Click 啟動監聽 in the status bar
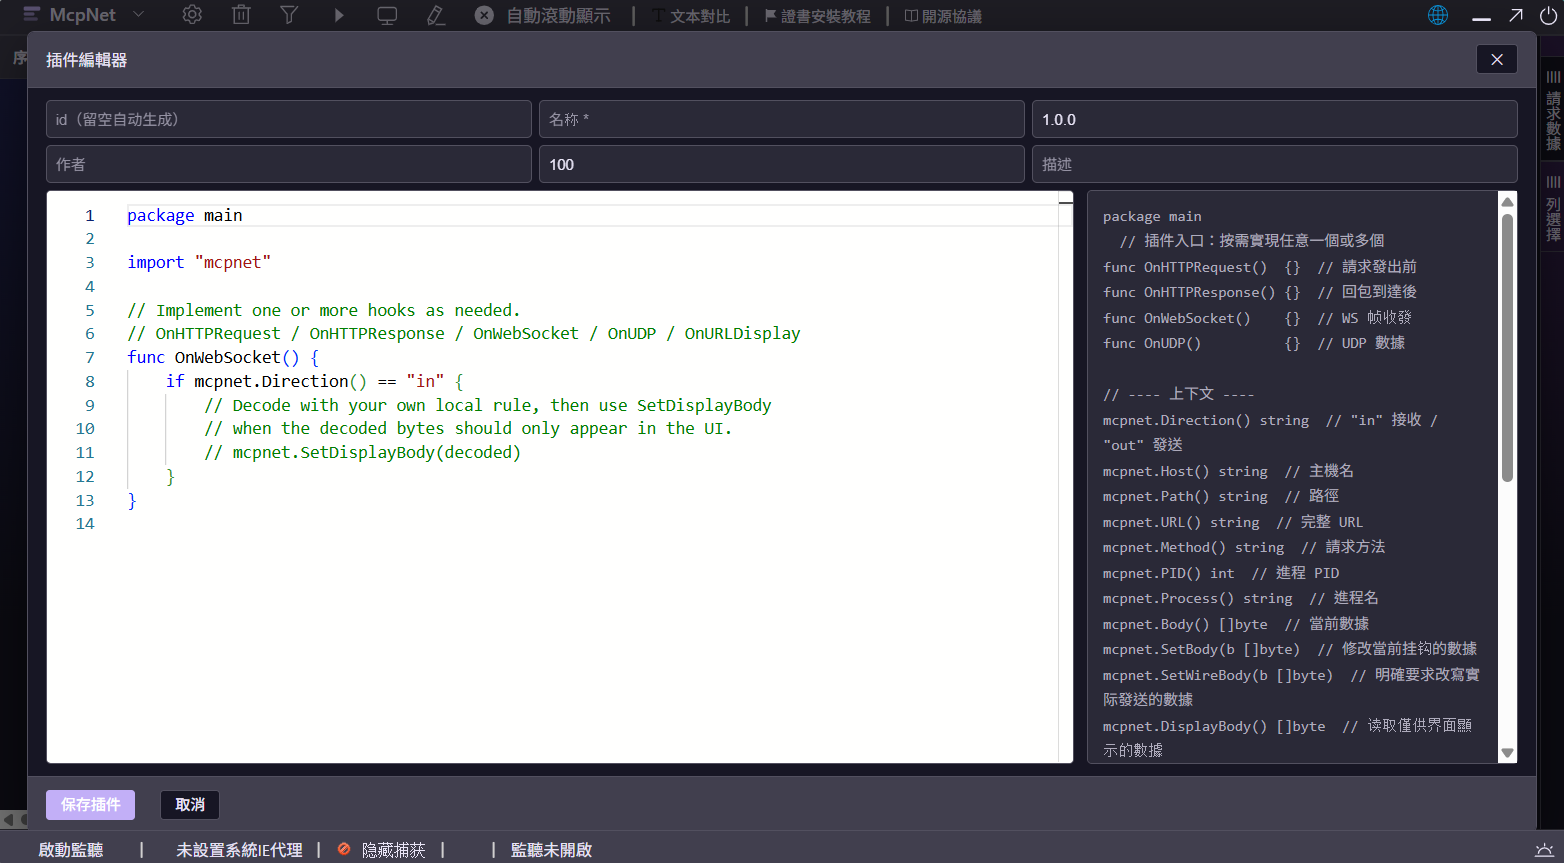 pos(71,850)
